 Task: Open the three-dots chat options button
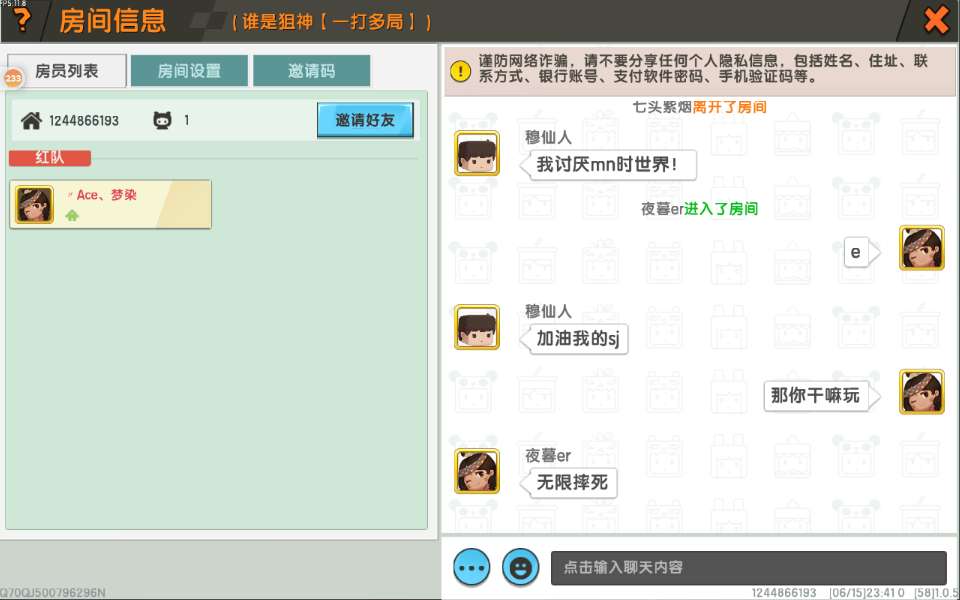pos(472,567)
